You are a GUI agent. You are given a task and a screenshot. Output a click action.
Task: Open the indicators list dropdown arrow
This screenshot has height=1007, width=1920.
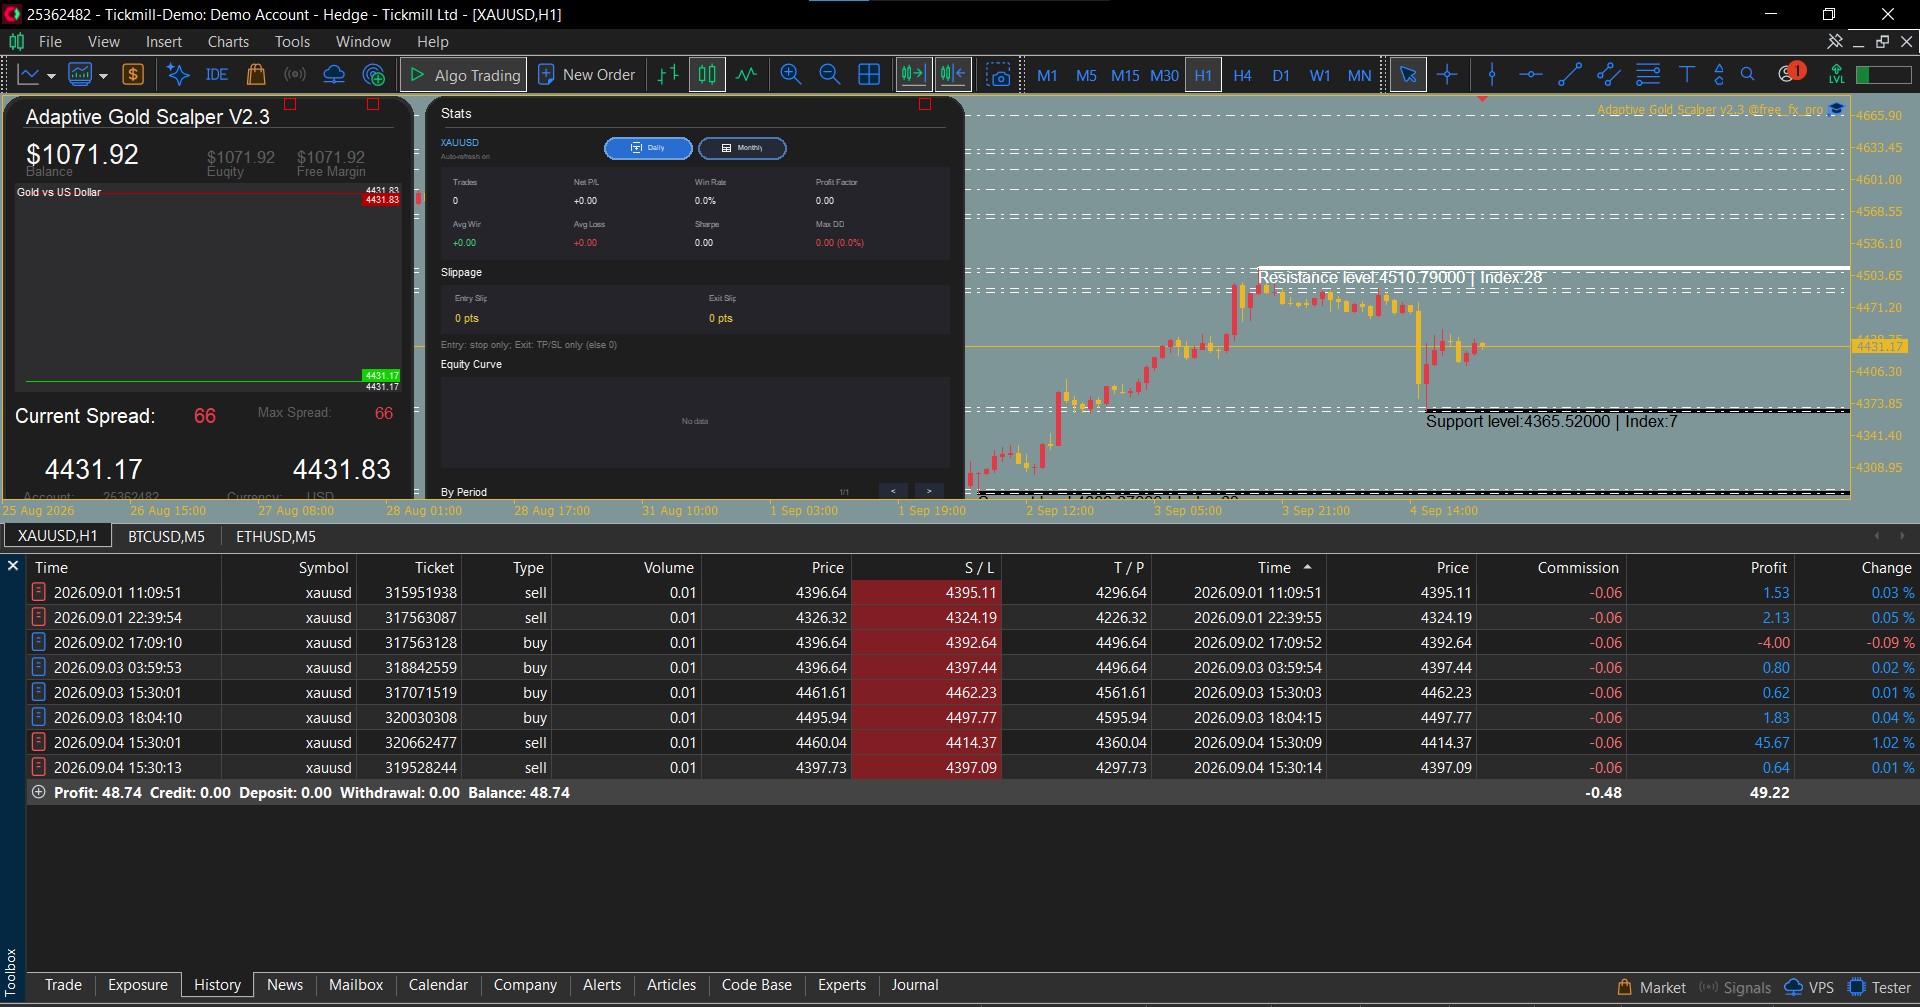(103, 76)
